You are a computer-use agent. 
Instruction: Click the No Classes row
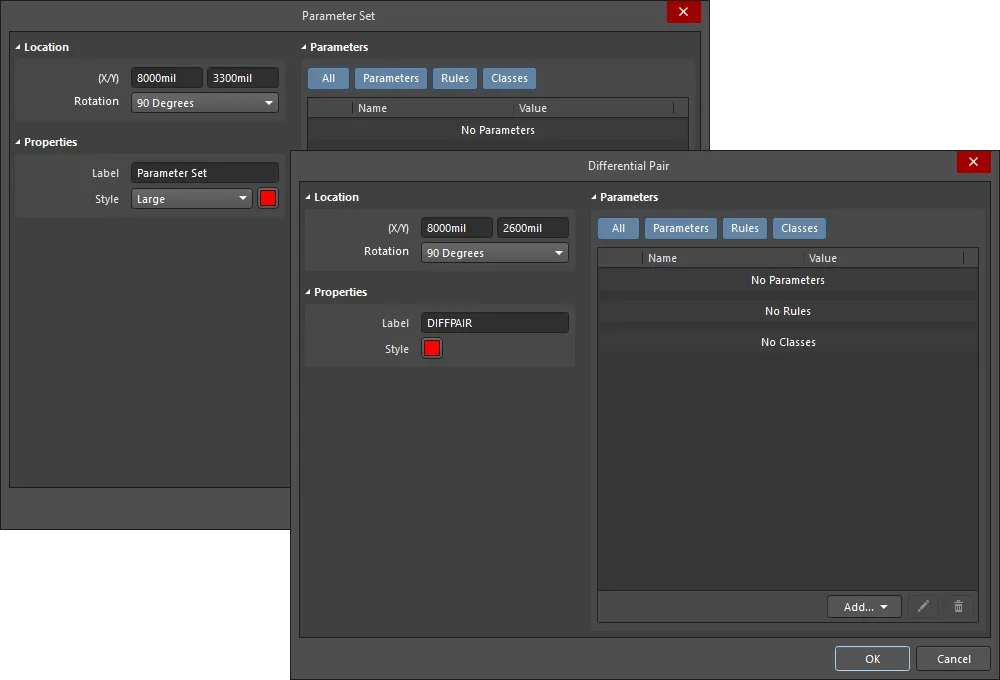[788, 343]
